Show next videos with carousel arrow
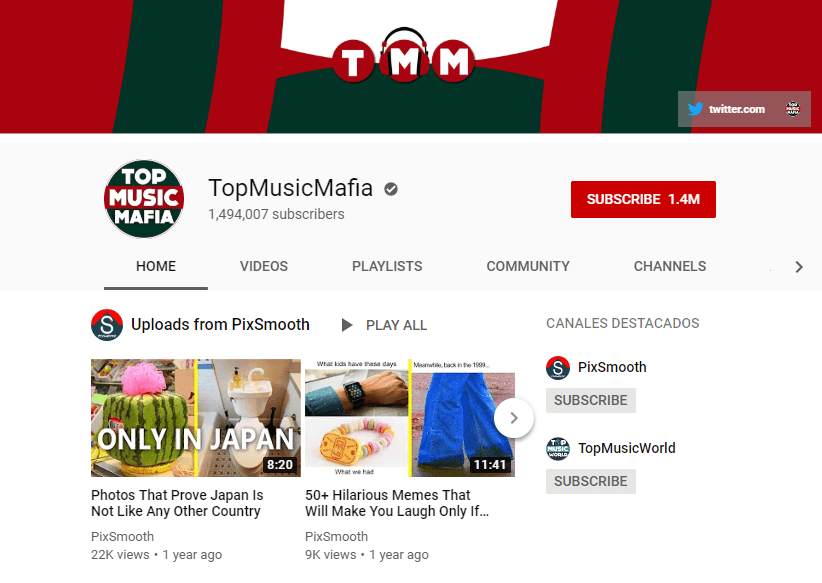 pos(513,418)
